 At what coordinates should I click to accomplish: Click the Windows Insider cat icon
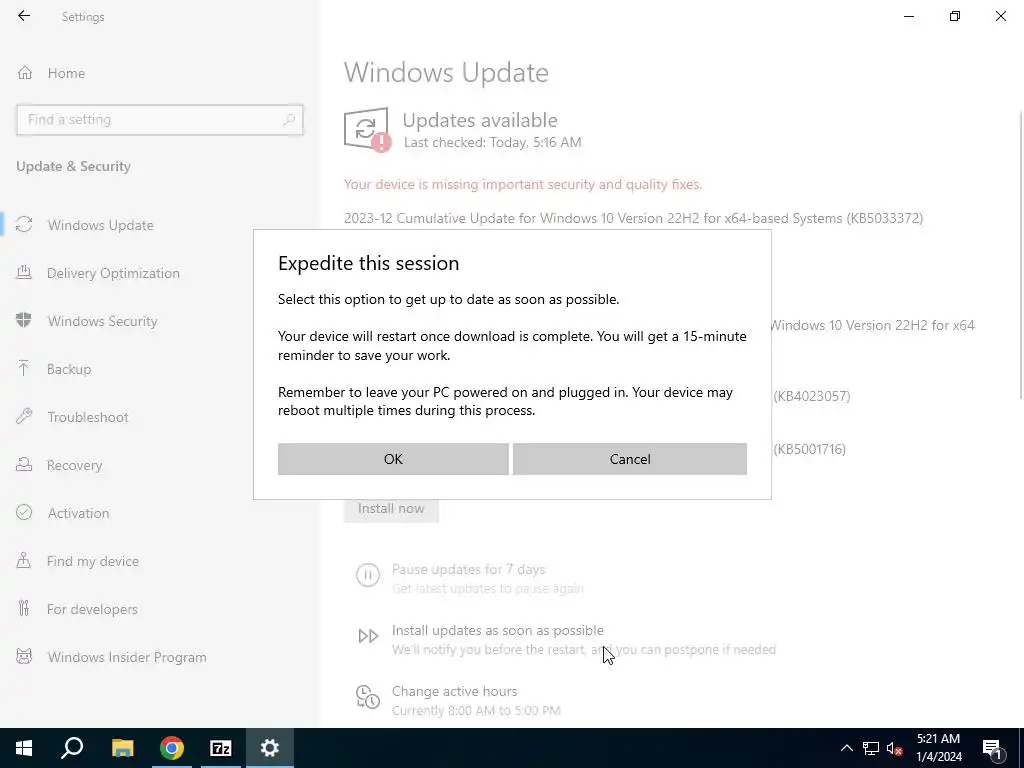click(24, 656)
